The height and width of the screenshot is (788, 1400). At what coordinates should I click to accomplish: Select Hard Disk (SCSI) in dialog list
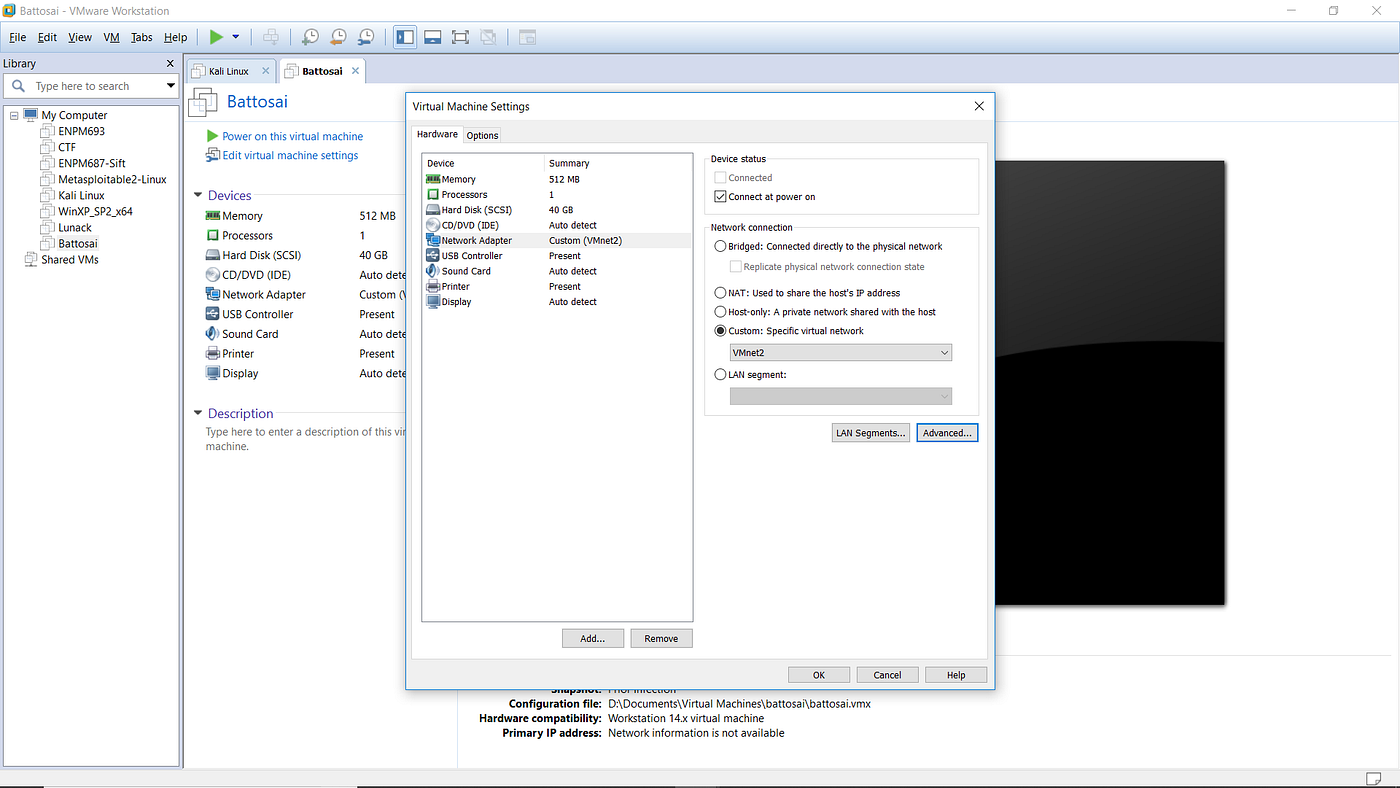click(557, 210)
